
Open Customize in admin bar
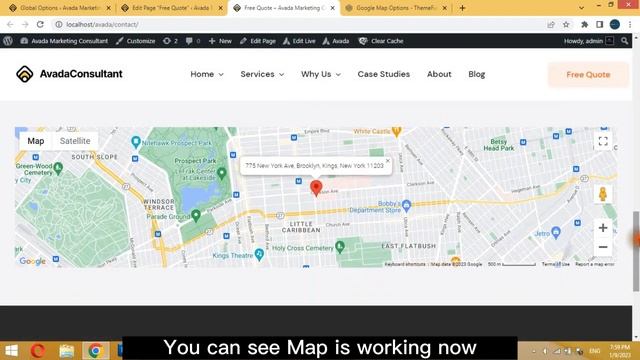coord(136,41)
